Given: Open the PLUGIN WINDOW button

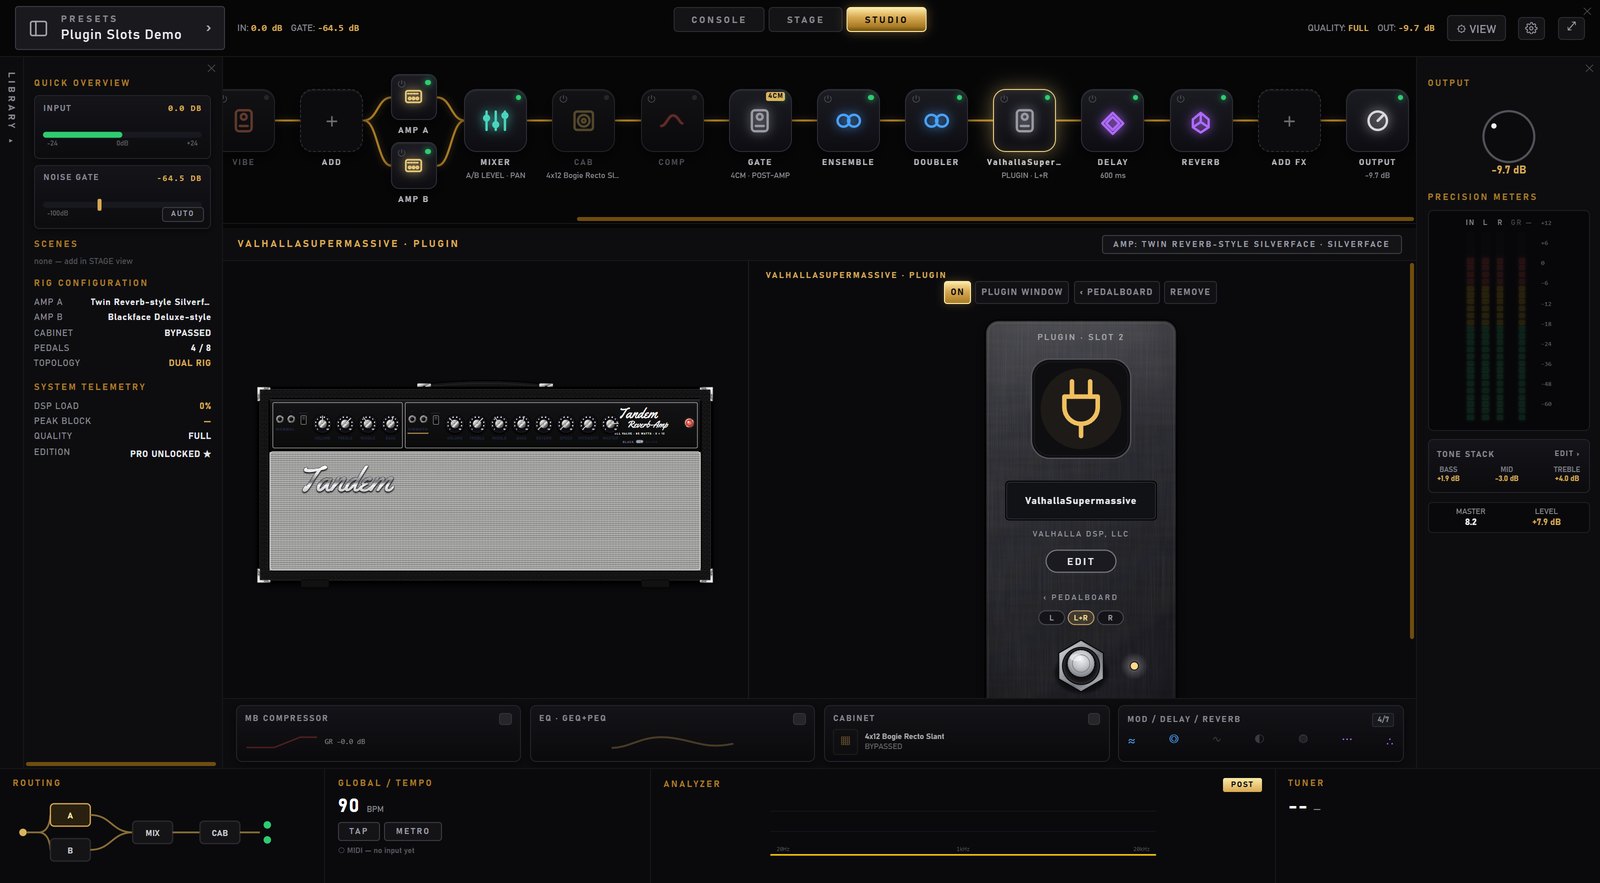Looking at the screenshot, I should (x=1022, y=292).
